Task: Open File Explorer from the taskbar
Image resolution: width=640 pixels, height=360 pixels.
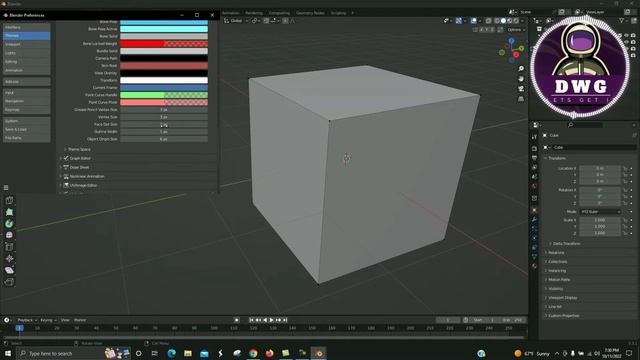Action: coord(188,353)
